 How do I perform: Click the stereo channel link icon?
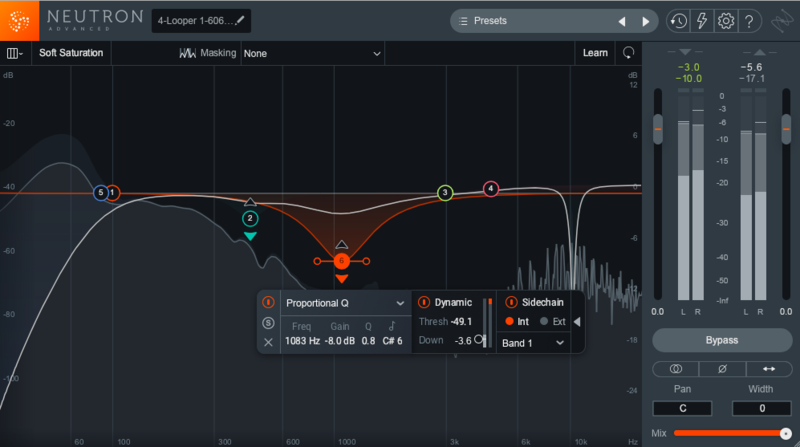click(x=676, y=368)
